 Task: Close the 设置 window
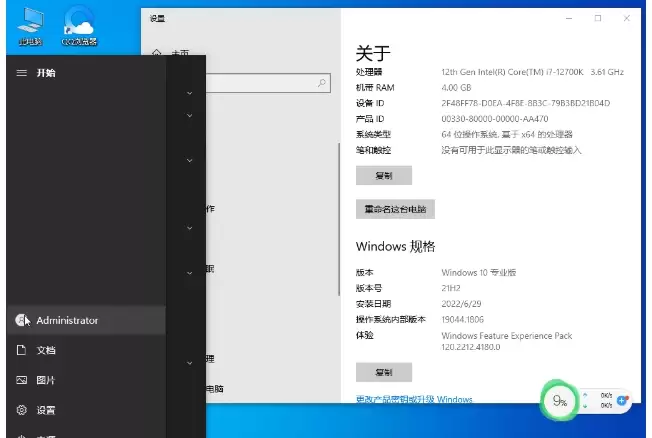pyautogui.click(x=627, y=18)
